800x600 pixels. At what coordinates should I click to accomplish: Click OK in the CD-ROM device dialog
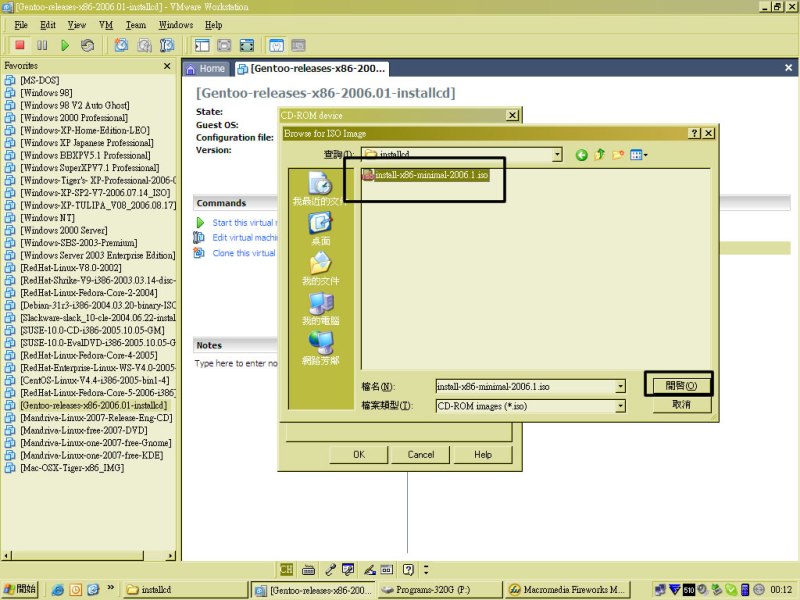click(x=359, y=455)
